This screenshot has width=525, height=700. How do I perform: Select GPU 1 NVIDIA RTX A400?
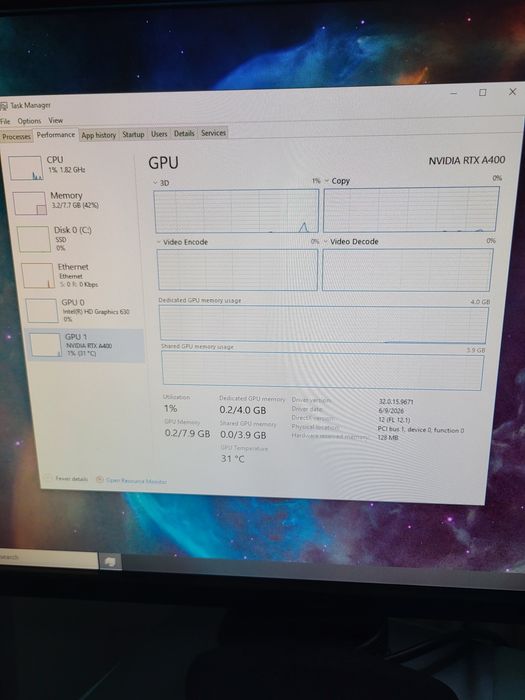coord(85,346)
